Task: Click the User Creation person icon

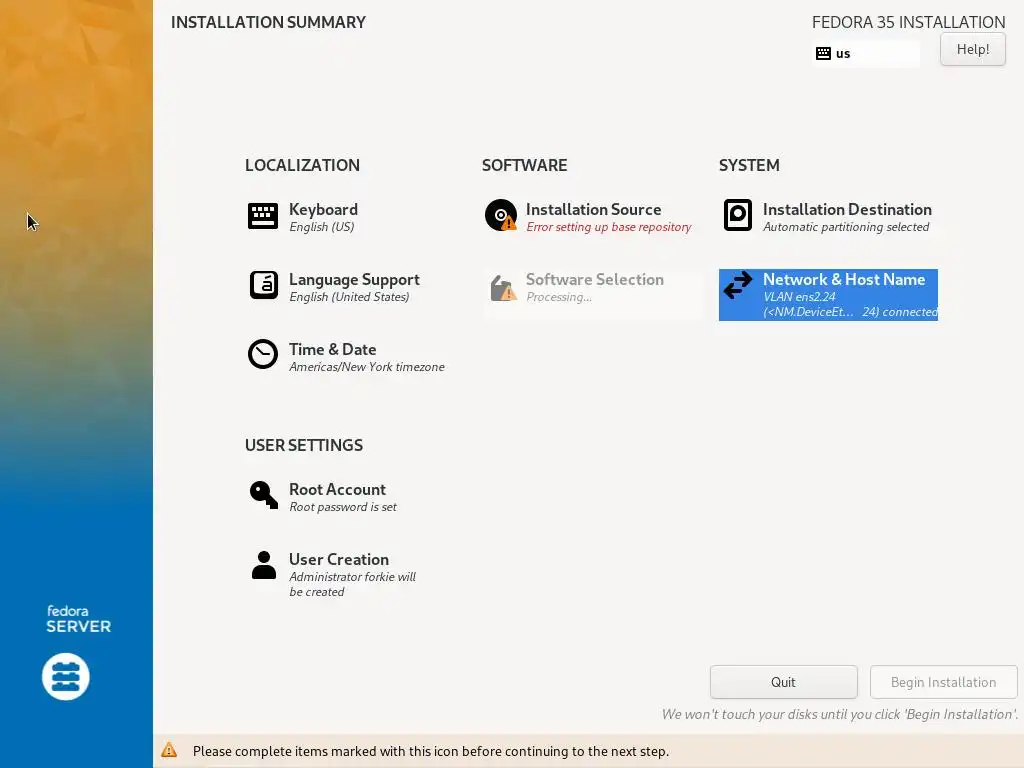Action: [x=264, y=565]
